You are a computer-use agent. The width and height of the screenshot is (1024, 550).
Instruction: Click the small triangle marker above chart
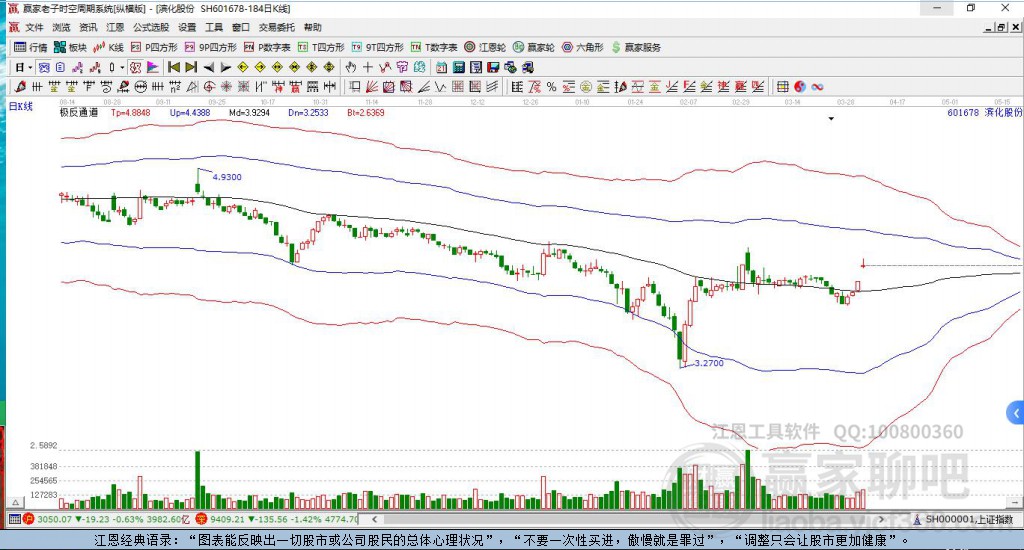[x=831, y=119]
